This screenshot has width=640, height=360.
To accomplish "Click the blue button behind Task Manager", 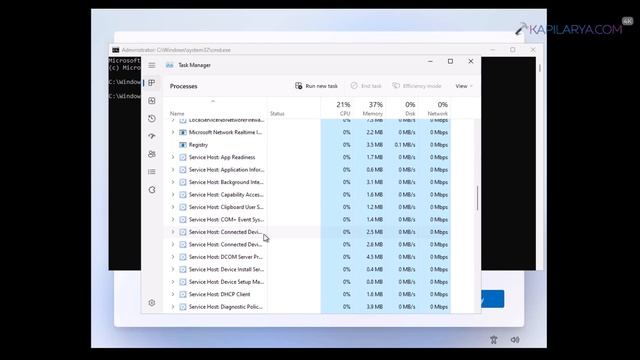I will click(x=493, y=299).
